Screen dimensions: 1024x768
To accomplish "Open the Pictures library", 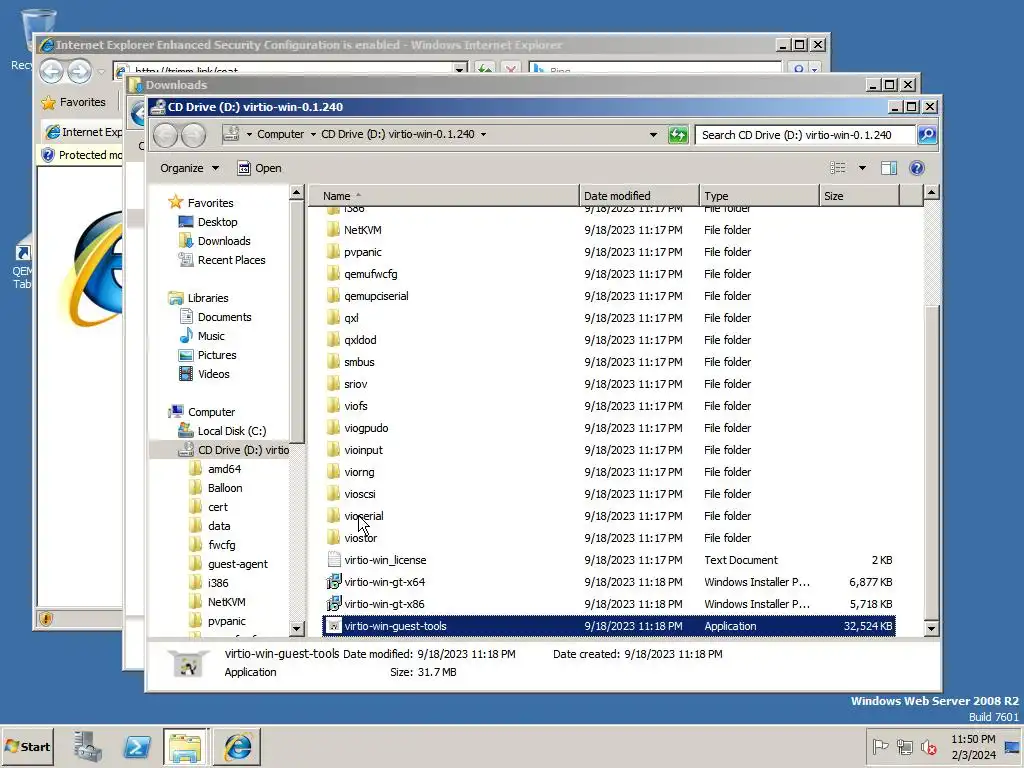I will [216, 355].
